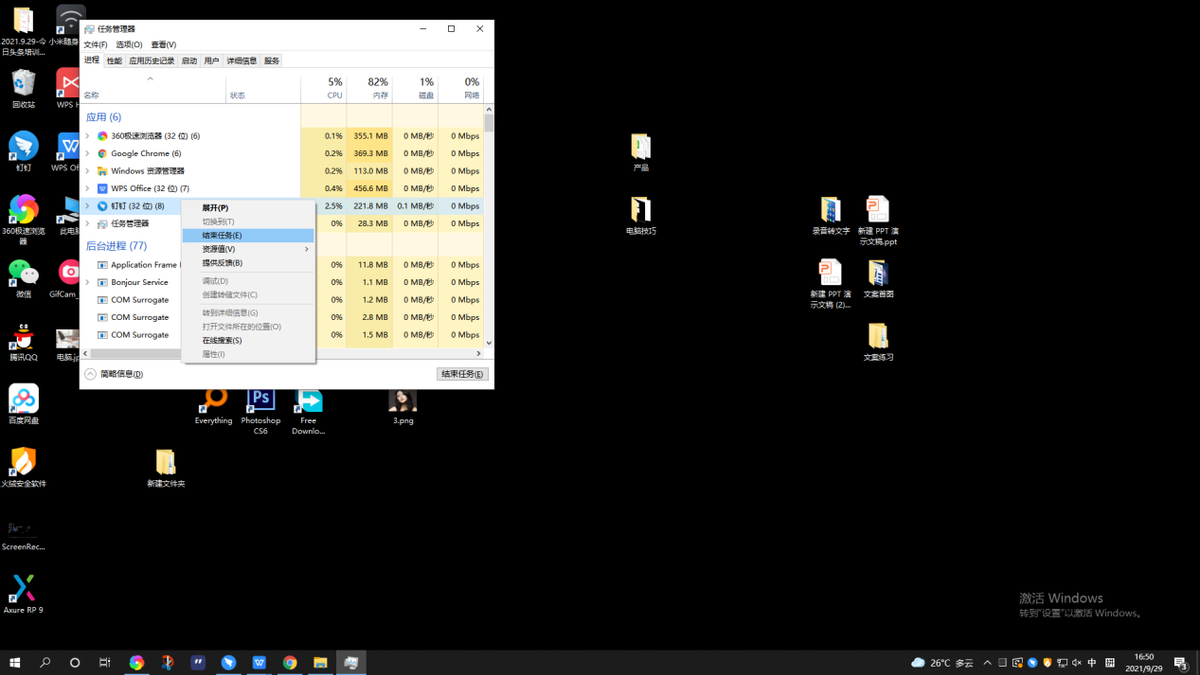Select the 电脑技巧 folder on the desktop
Screen dimensions: 1200x675
pyautogui.click(x=641, y=215)
